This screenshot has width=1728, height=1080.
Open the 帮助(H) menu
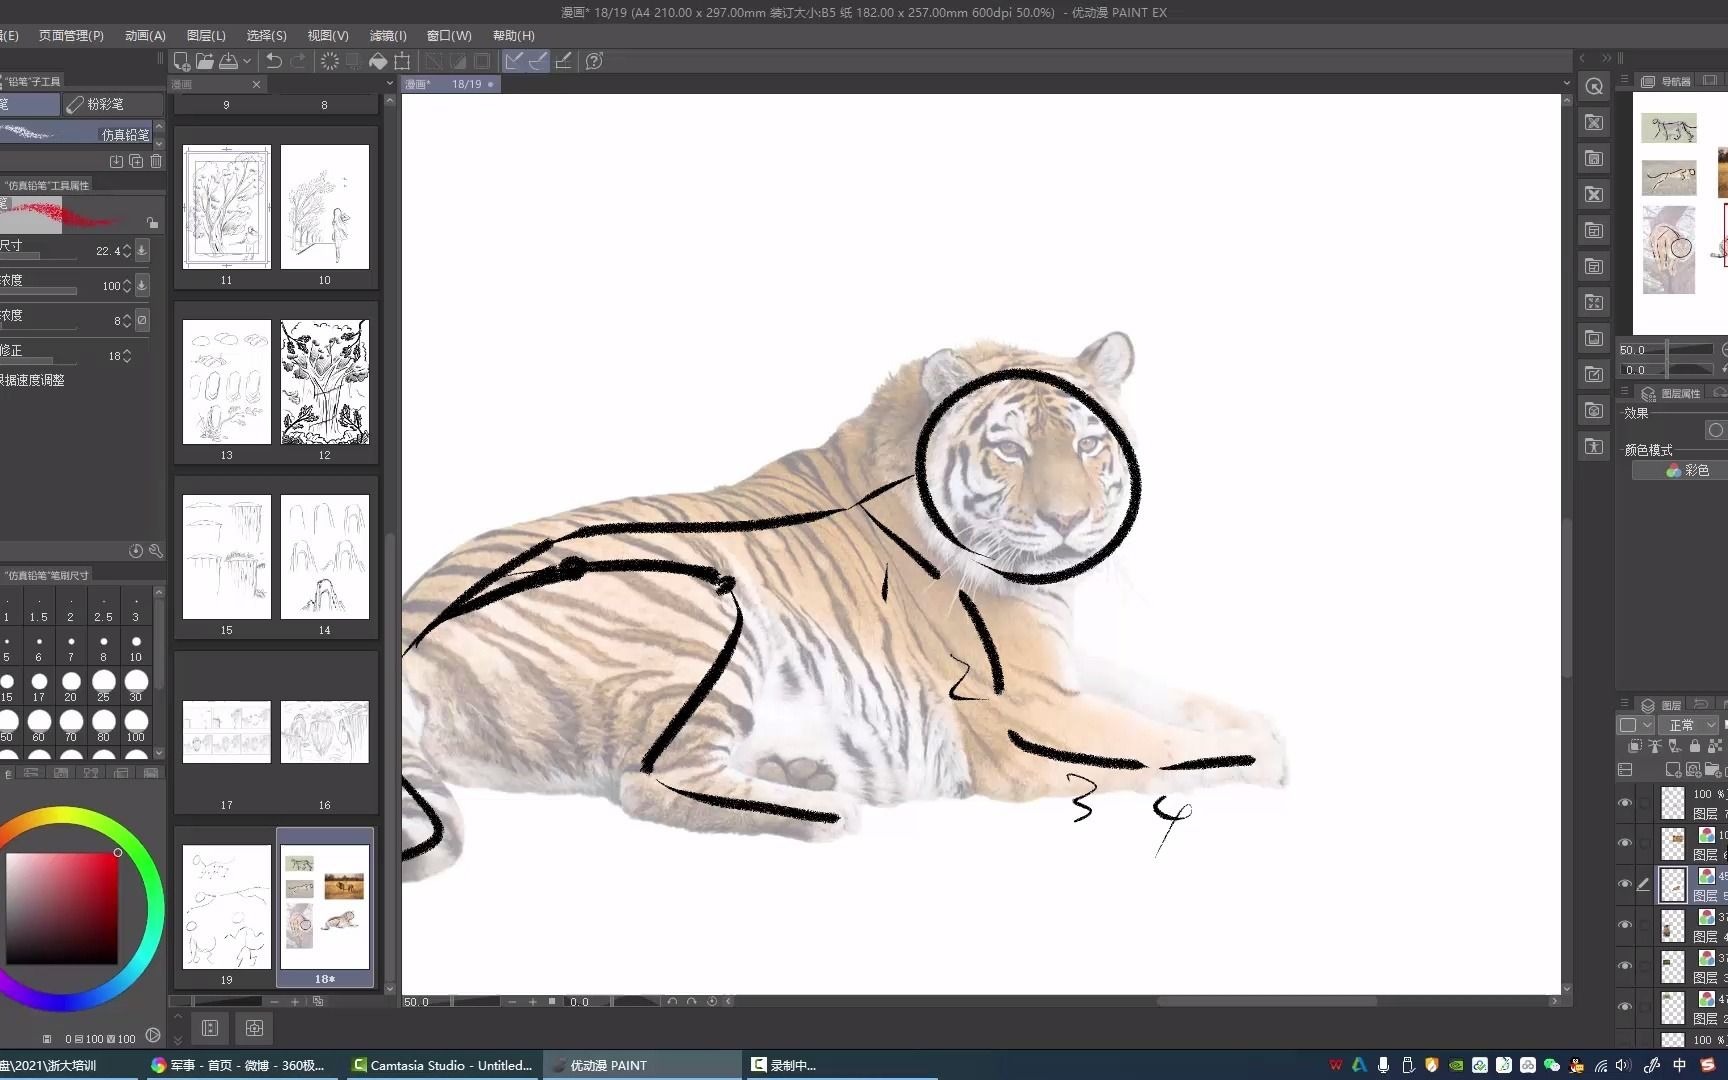513,35
